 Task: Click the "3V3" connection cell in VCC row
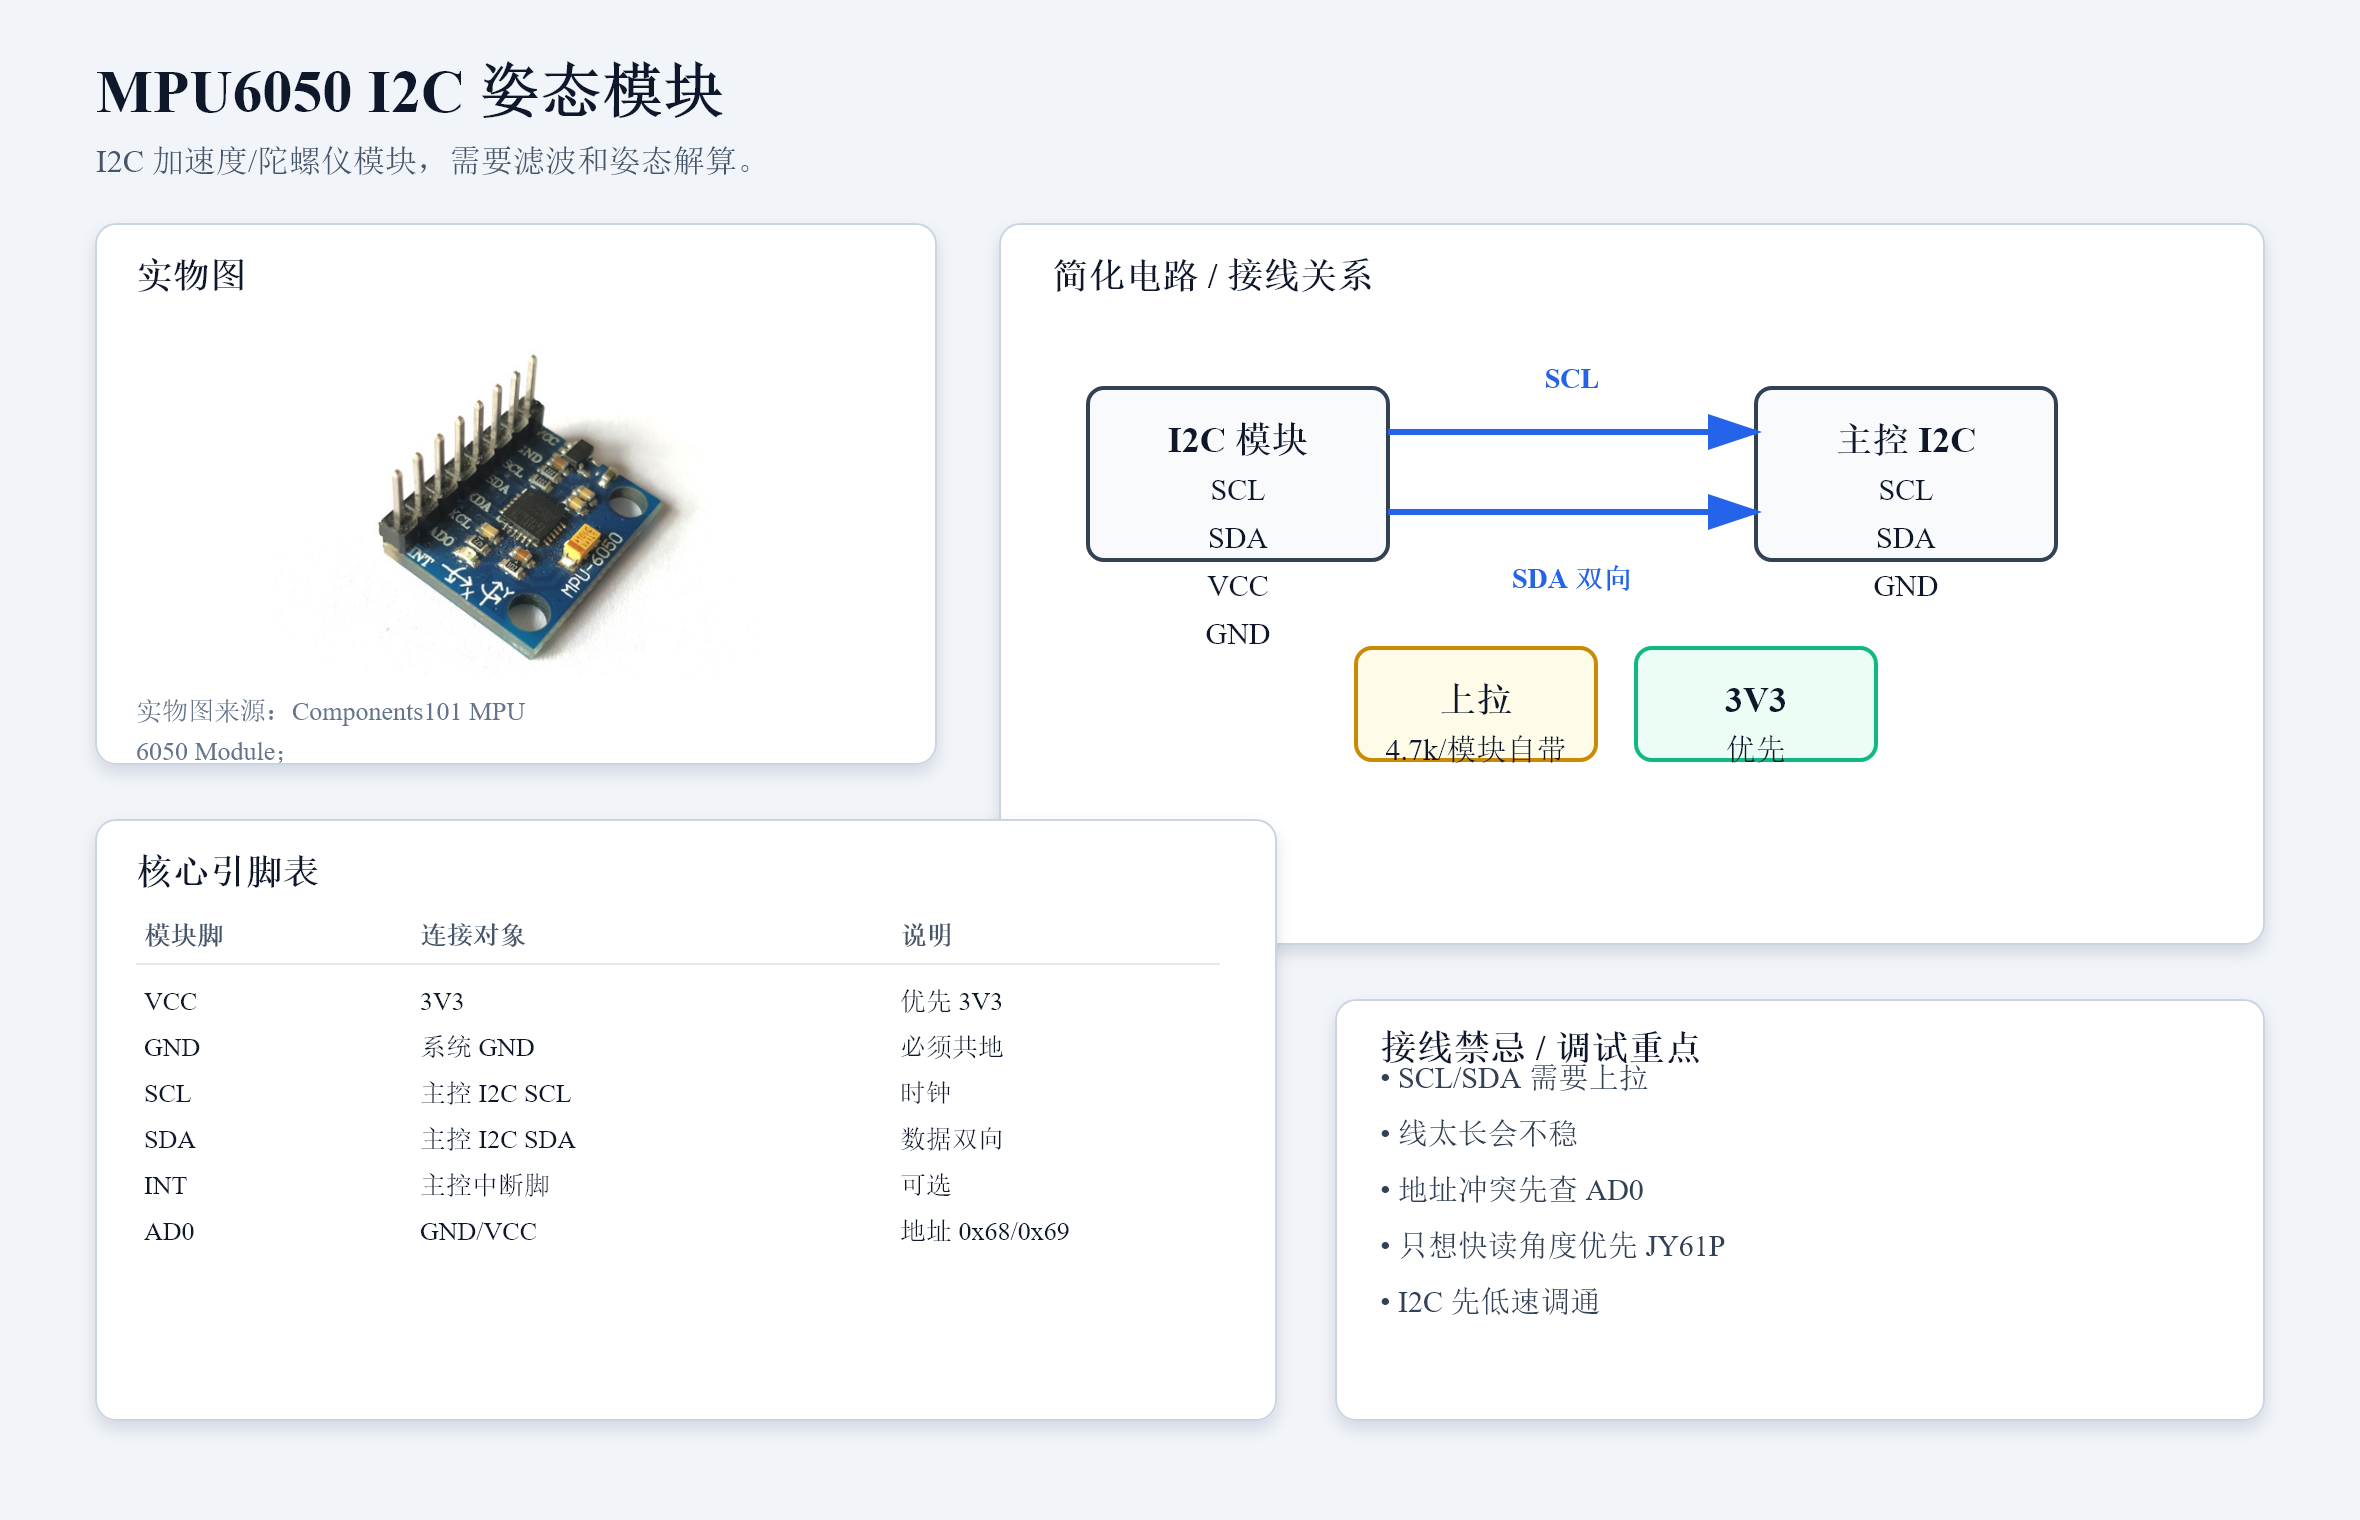pyautogui.click(x=441, y=1001)
